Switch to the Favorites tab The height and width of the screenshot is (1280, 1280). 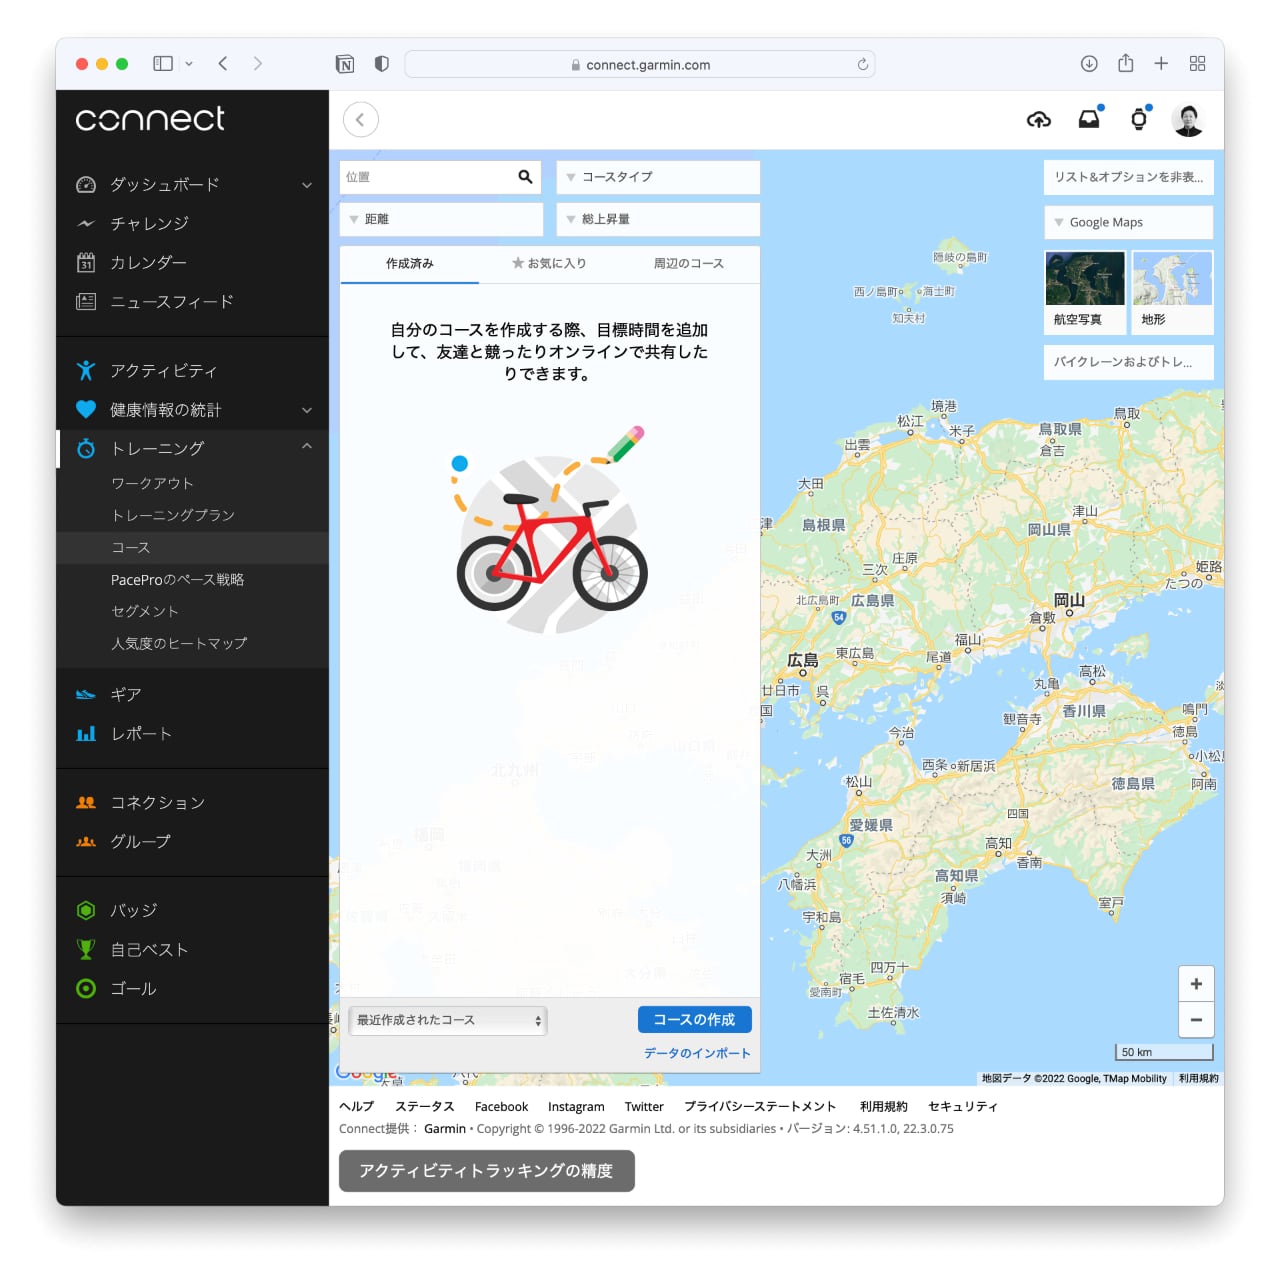click(549, 264)
